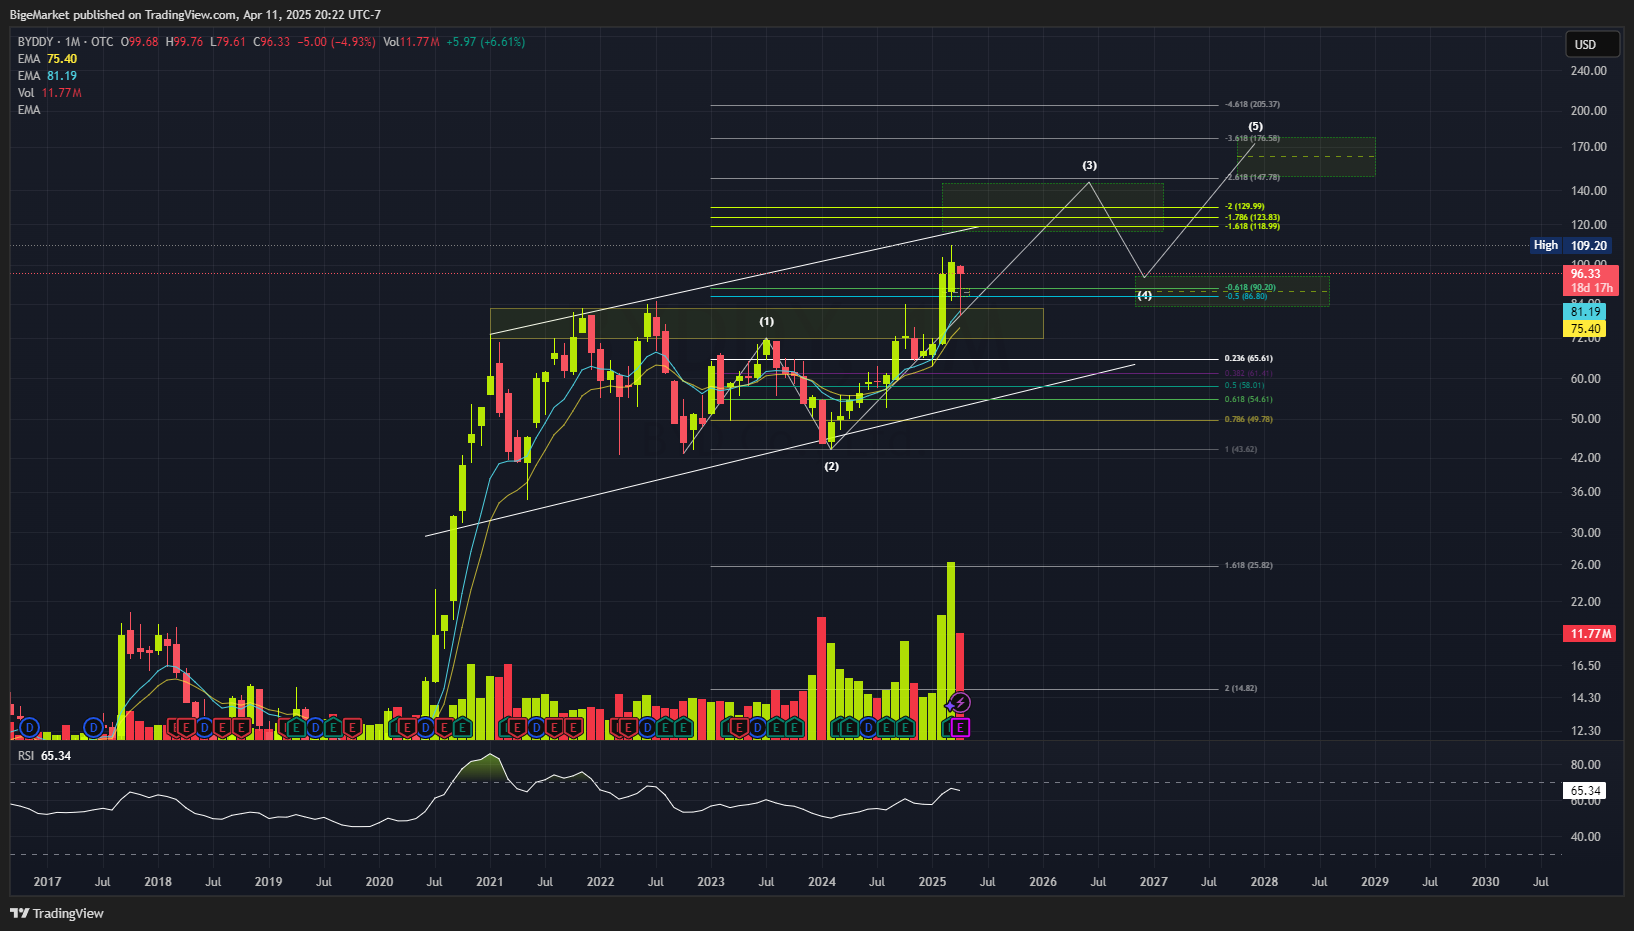Click the 2023 time axis label
The image size is (1634, 931).
pyautogui.click(x=711, y=882)
